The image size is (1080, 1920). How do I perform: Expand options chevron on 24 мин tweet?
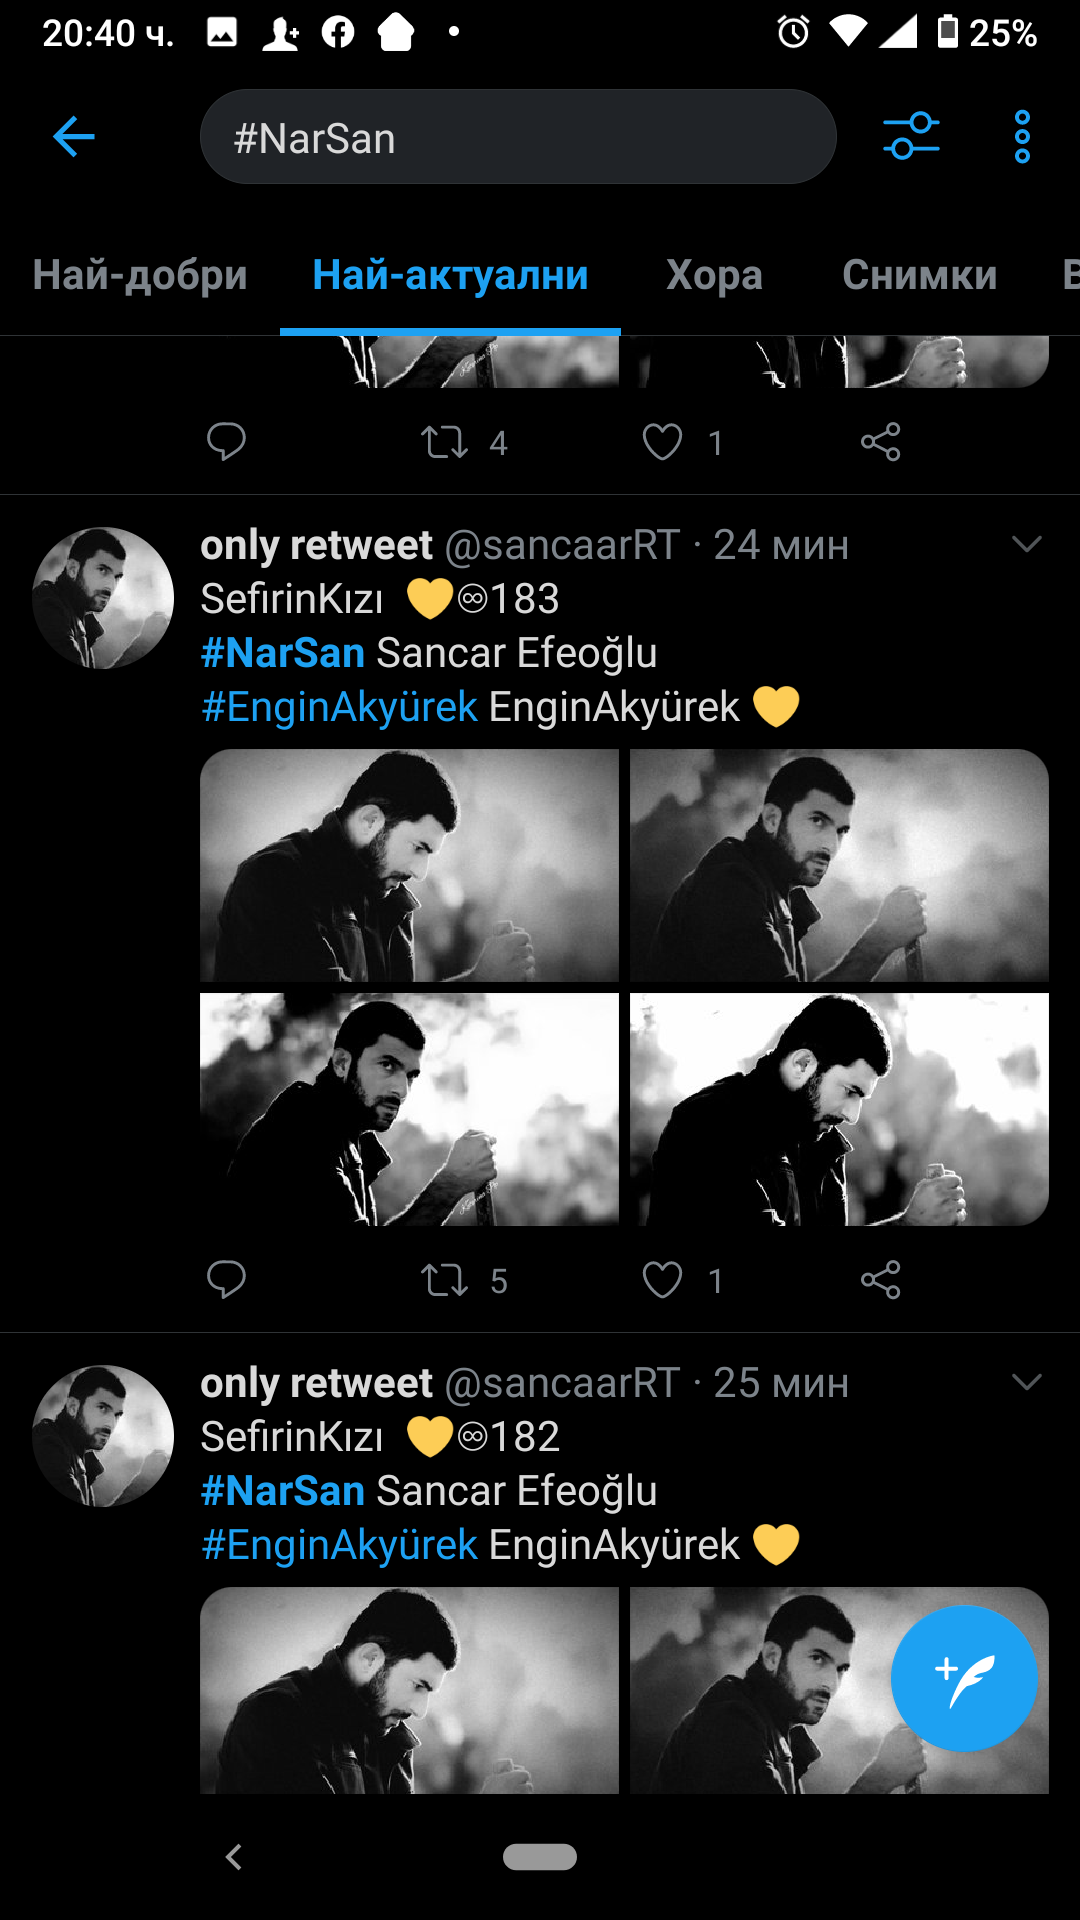click(1027, 545)
